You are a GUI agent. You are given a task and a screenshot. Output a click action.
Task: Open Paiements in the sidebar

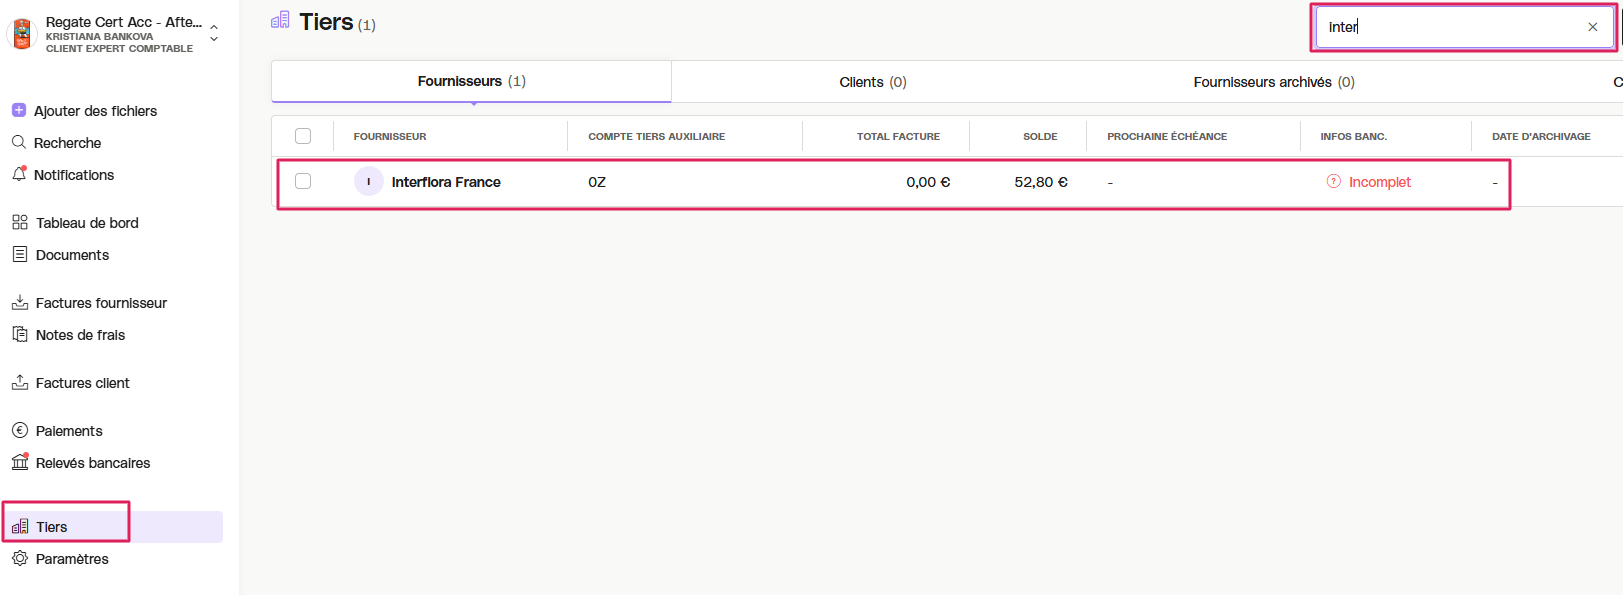(69, 431)
